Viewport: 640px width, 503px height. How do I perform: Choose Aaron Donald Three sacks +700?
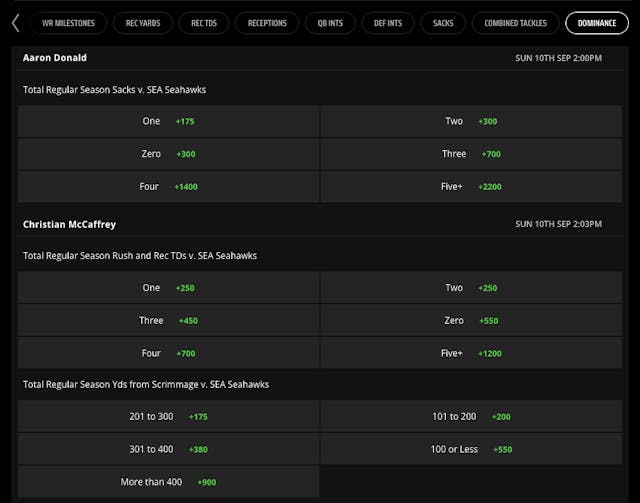point(471,154)
